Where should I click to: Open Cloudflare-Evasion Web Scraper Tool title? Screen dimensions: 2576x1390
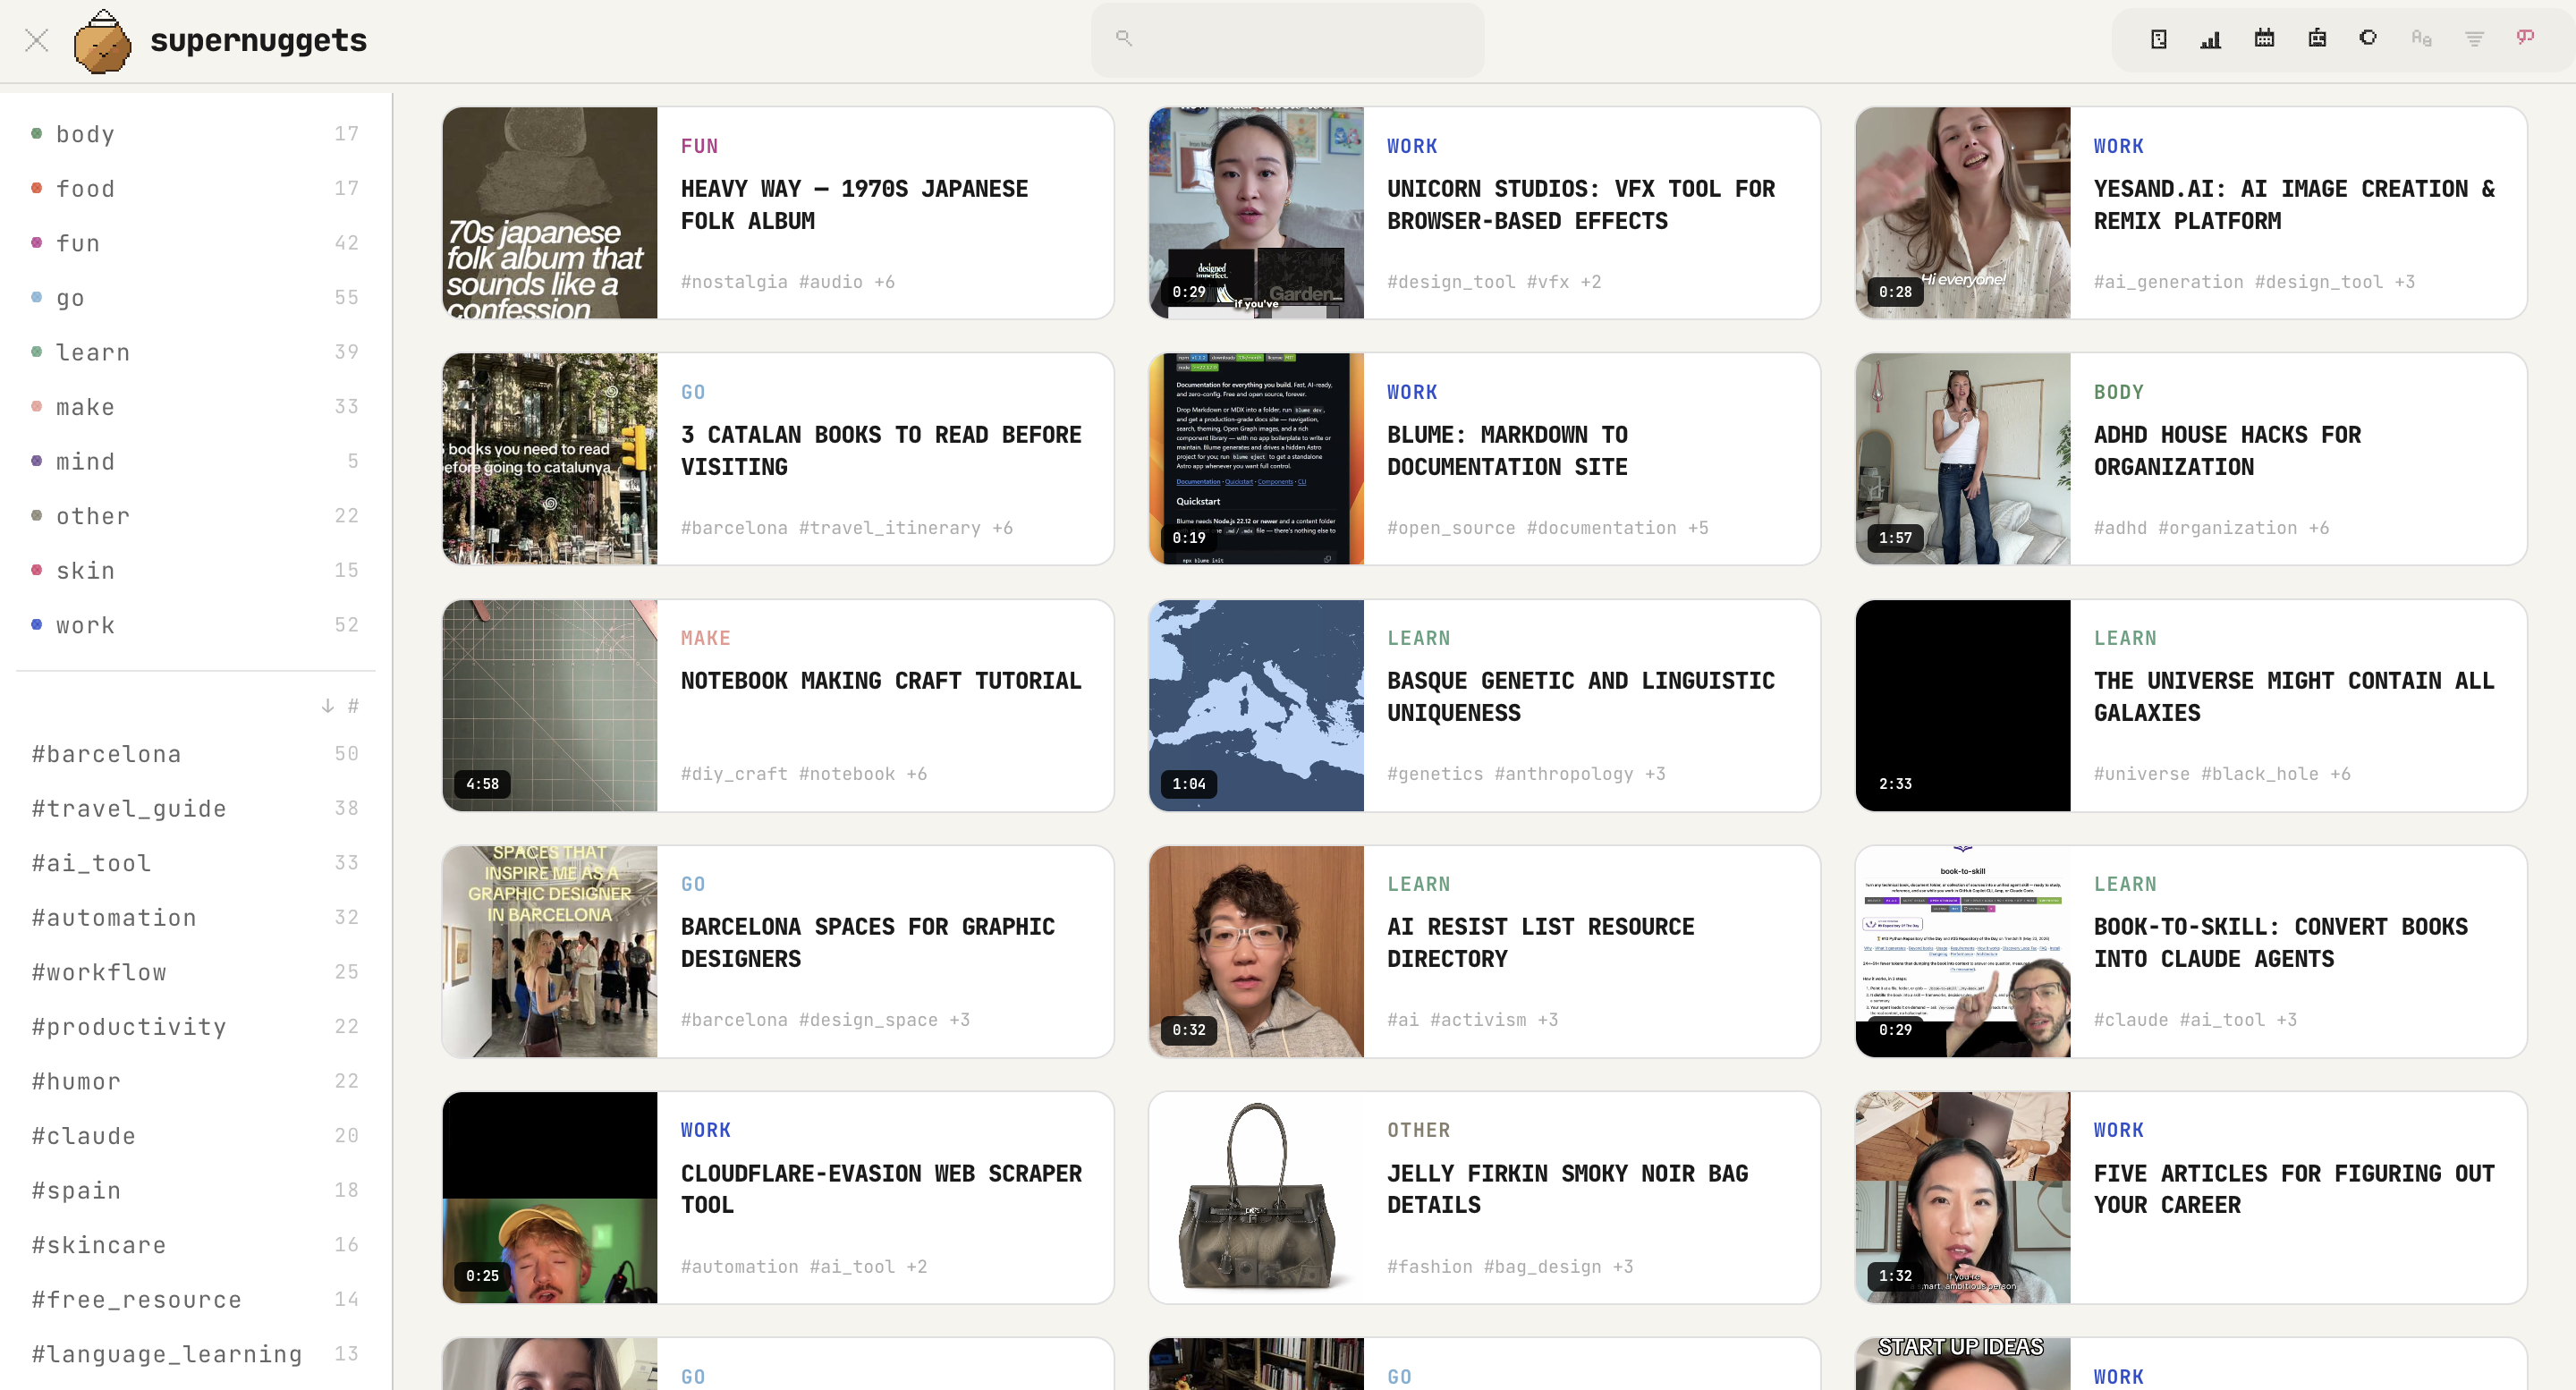881,1188
